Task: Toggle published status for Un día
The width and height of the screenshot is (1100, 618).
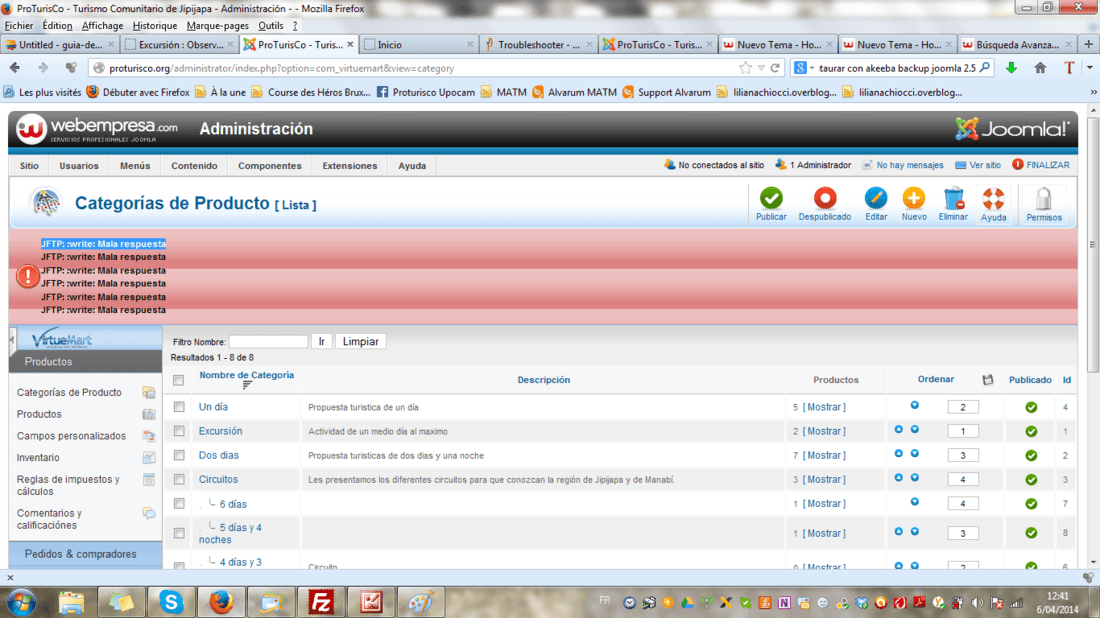Action: coord(1031,408)
